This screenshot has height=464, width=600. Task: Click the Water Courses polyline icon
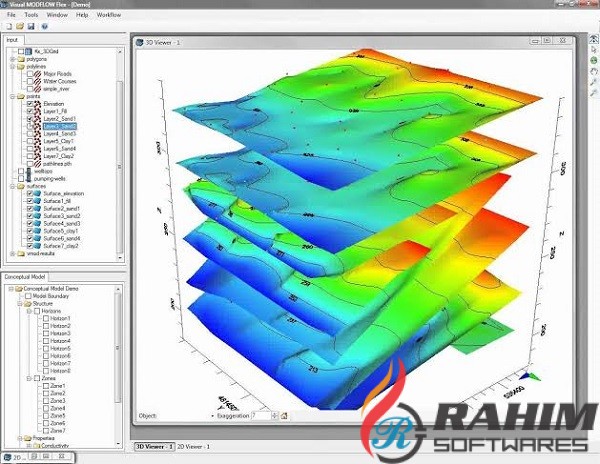(38, 81)
